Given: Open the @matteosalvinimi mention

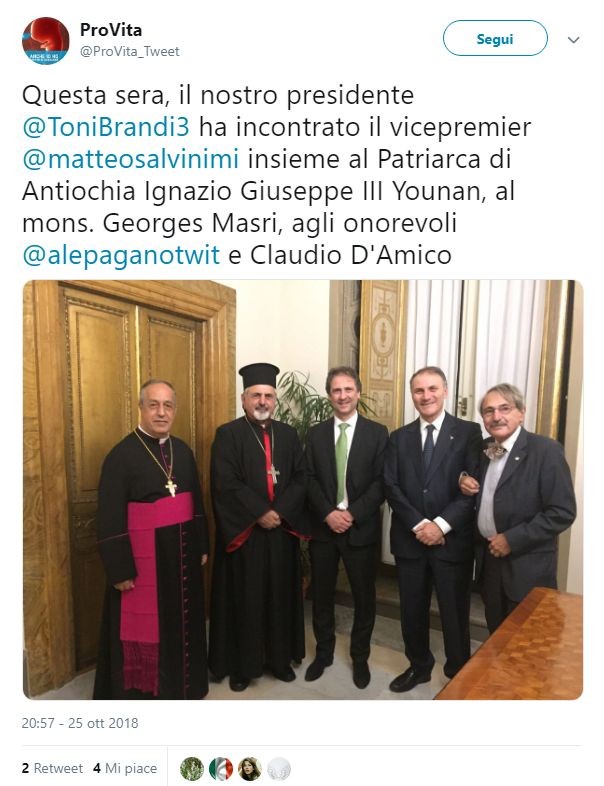Looking at the screenshot, I should pos(130,159).
